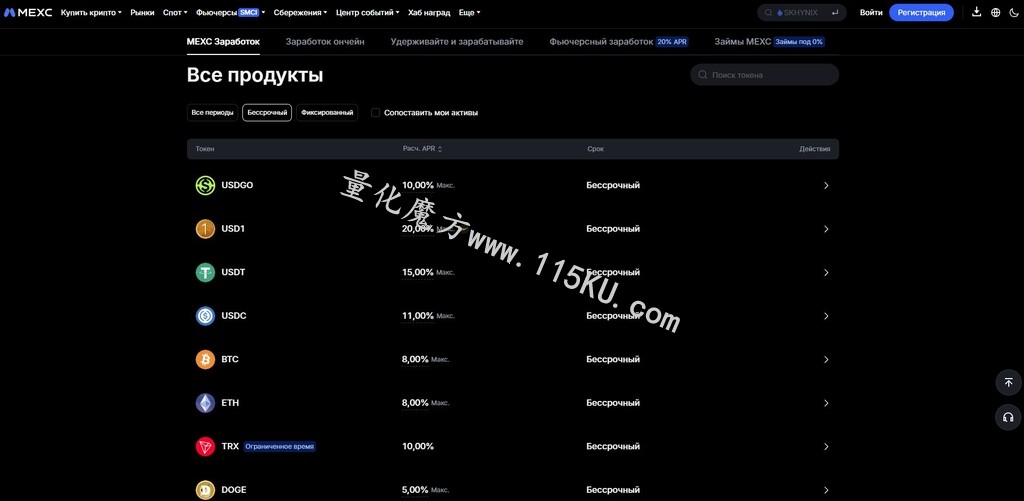
Task: Click the 11,00% APR value for USDC
Action: click(418, 316)
